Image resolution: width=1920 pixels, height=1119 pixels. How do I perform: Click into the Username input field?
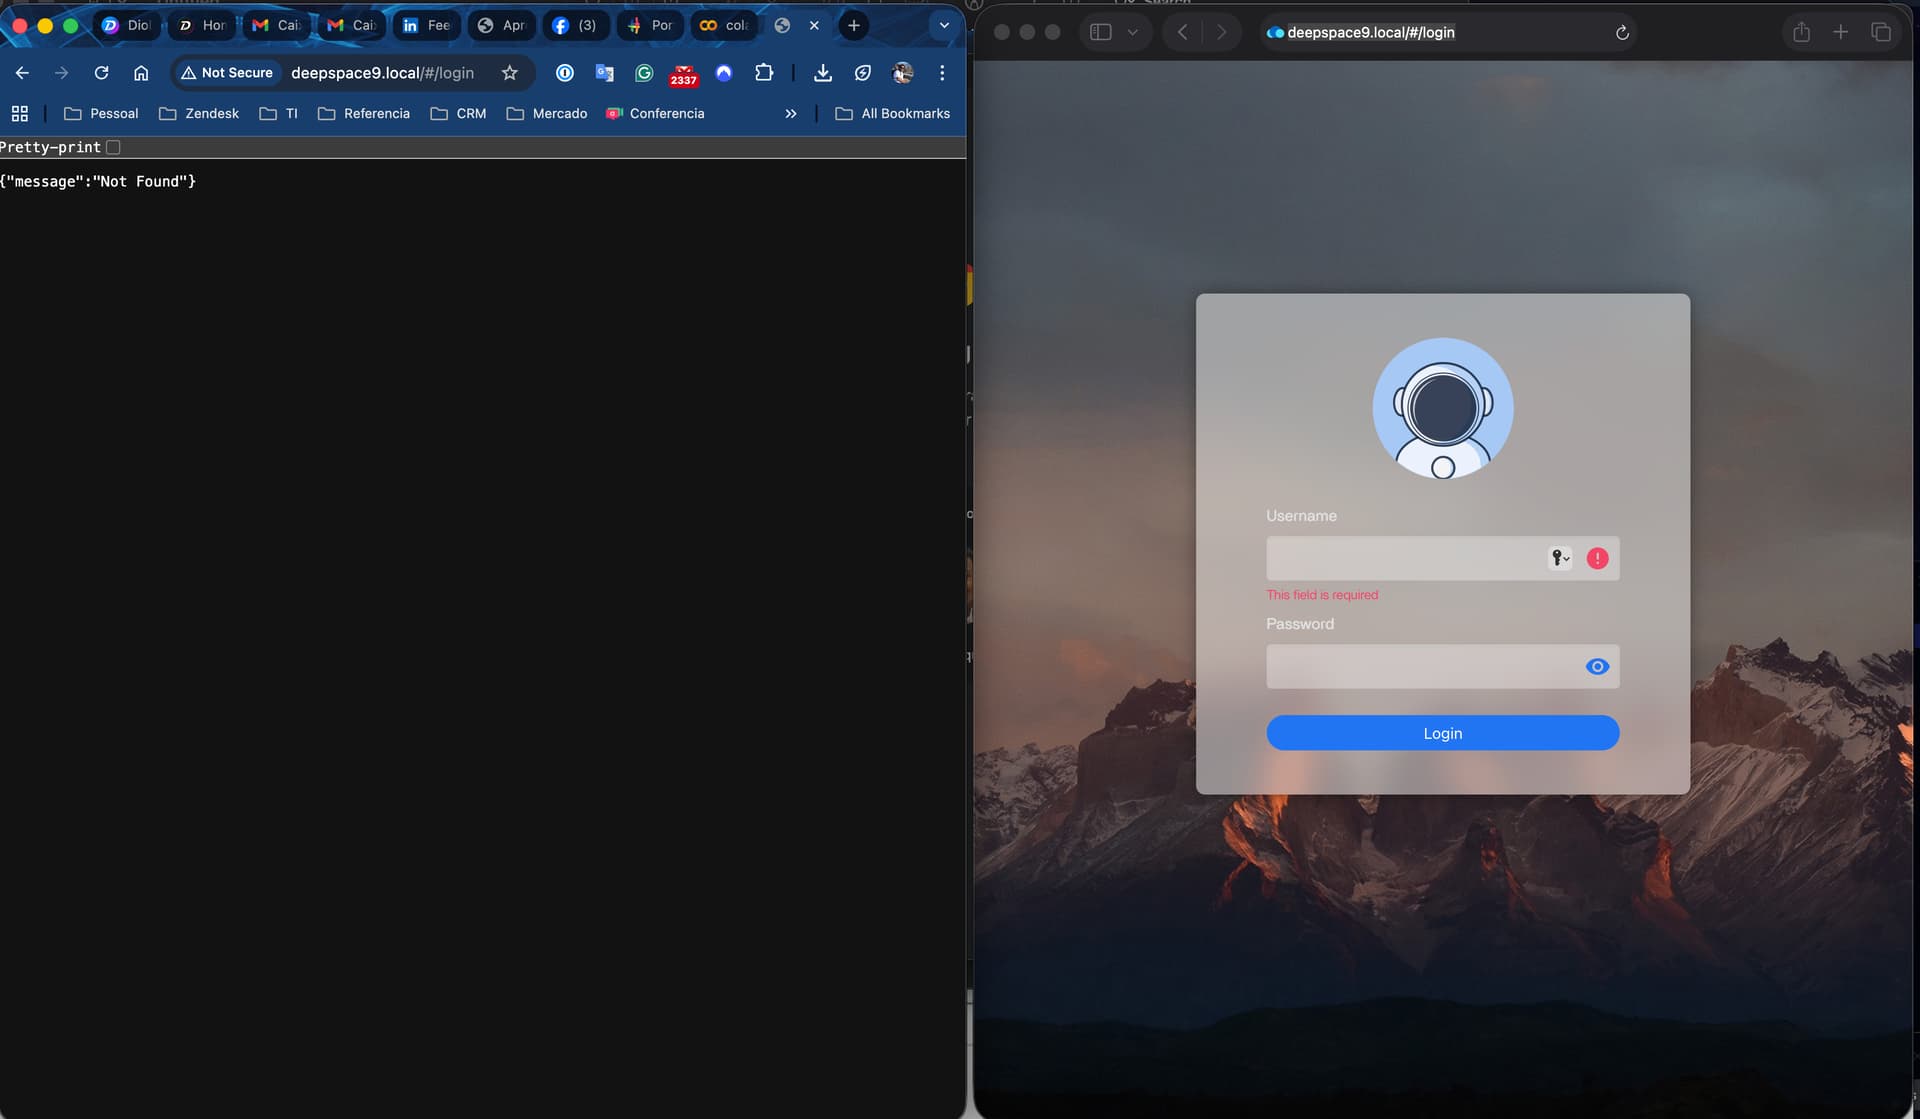click(x=1400, y=558)
